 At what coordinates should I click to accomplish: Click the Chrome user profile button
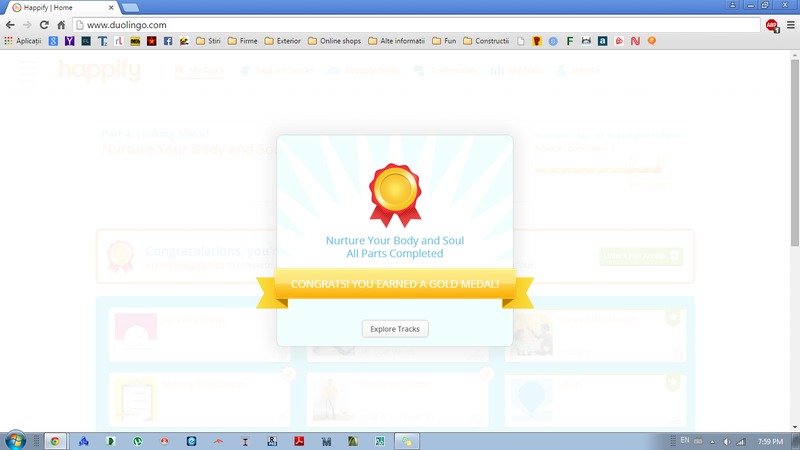coord(732,5)
